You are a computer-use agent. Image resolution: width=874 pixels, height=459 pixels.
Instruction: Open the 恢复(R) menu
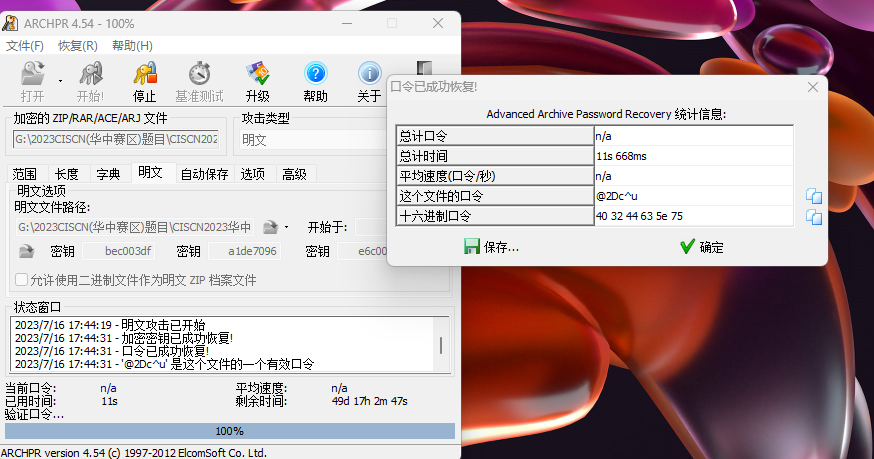[x=77, y=46]
